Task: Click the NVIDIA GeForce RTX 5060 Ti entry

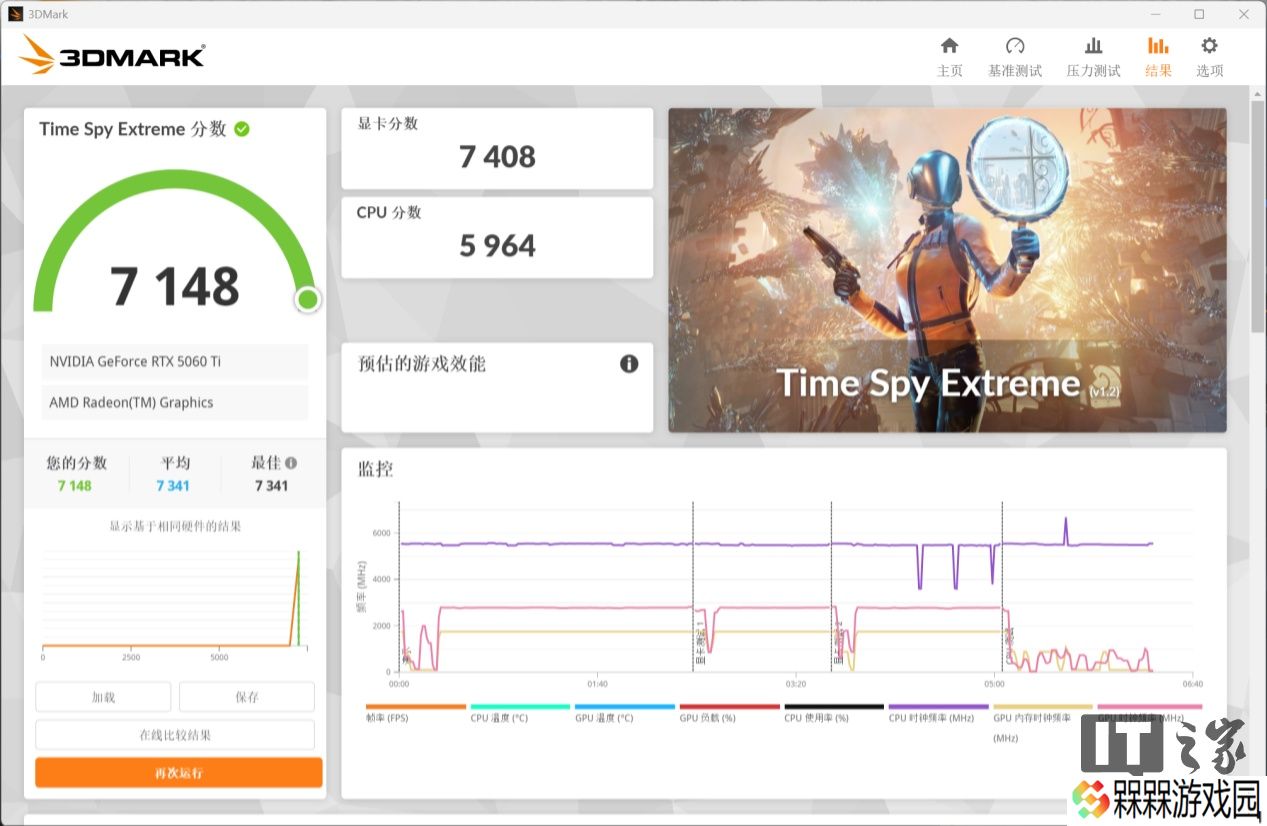Action: pos(175,361)
